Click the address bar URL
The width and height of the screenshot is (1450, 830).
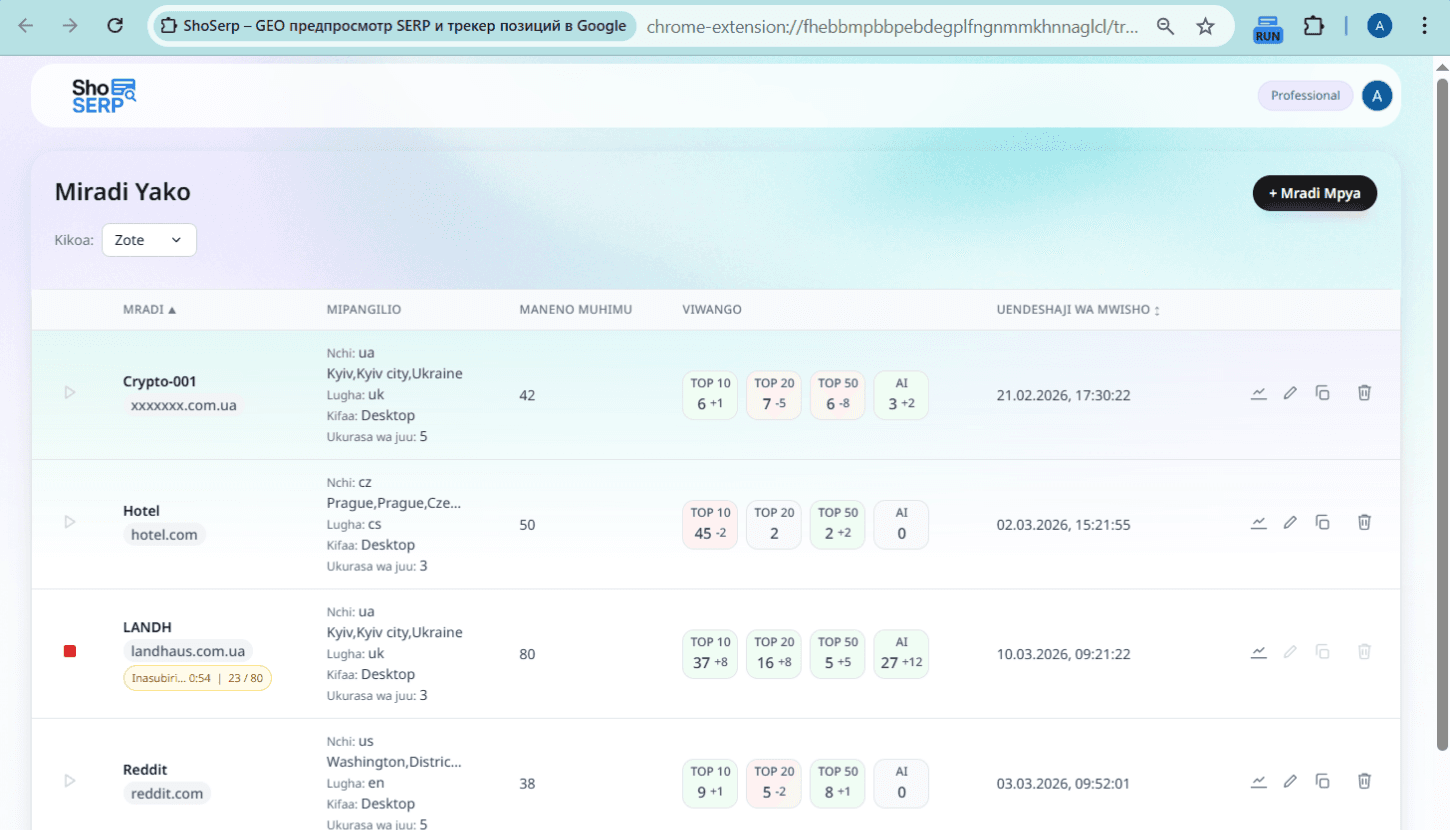(892, 27)
